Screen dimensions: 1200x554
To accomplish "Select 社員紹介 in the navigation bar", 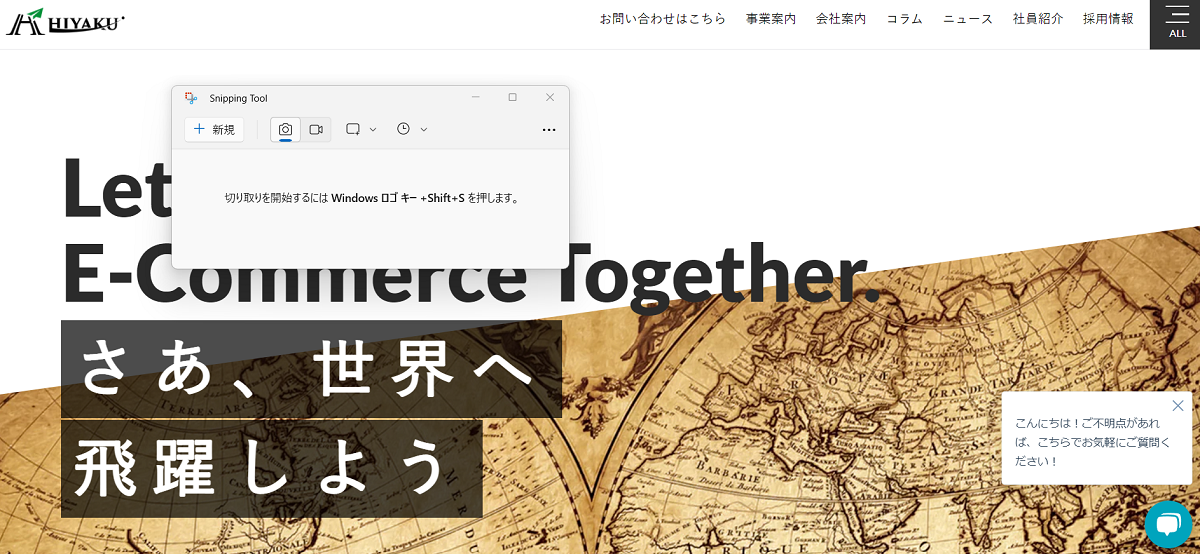I will [1037, 19].
